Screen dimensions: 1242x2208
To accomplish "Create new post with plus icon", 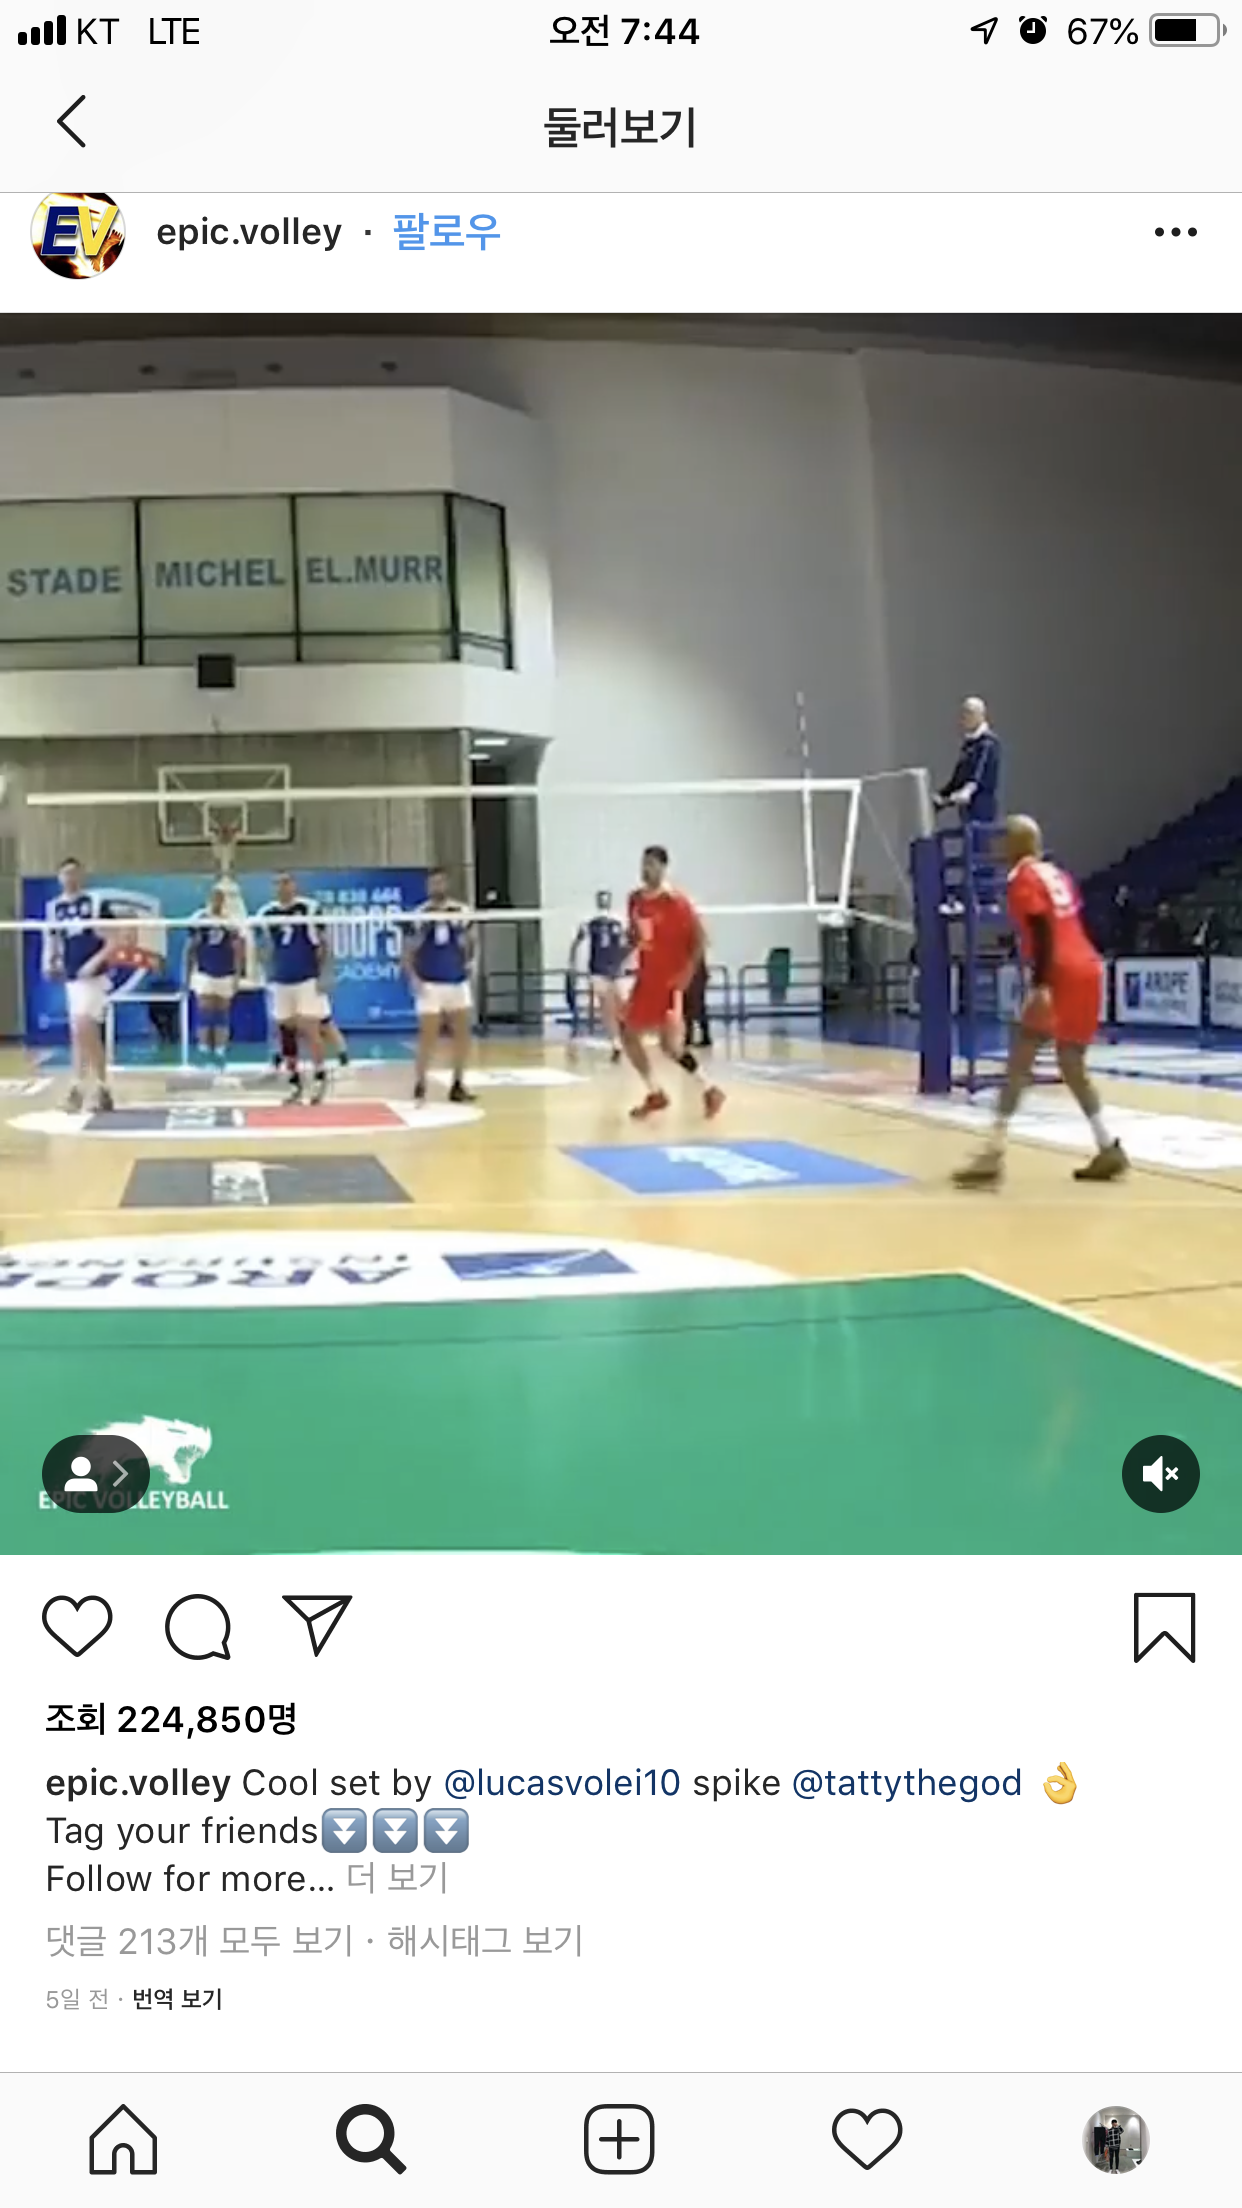I will click(x=619, y=2140).
